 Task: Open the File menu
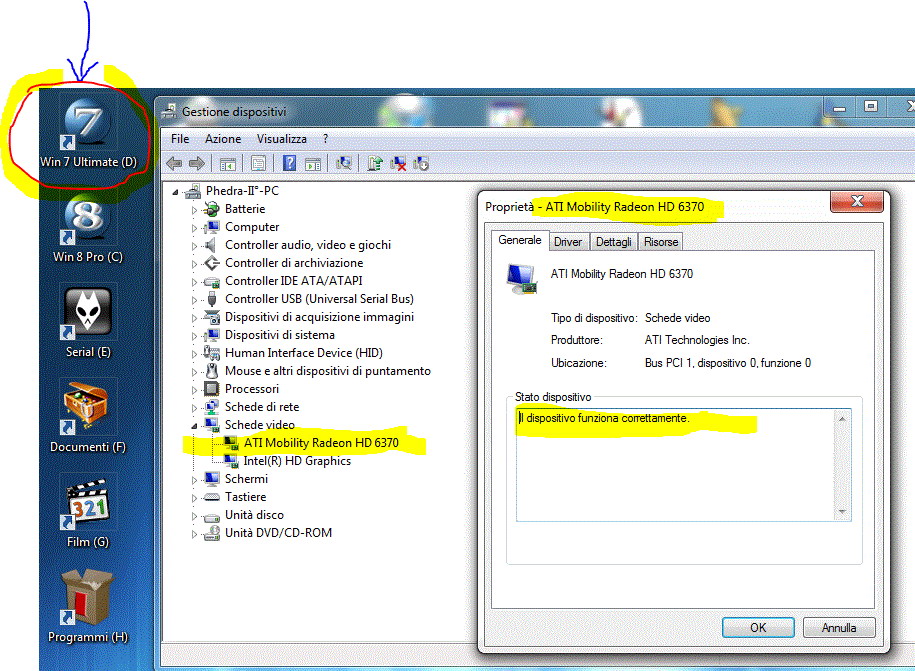click(180, 139)
